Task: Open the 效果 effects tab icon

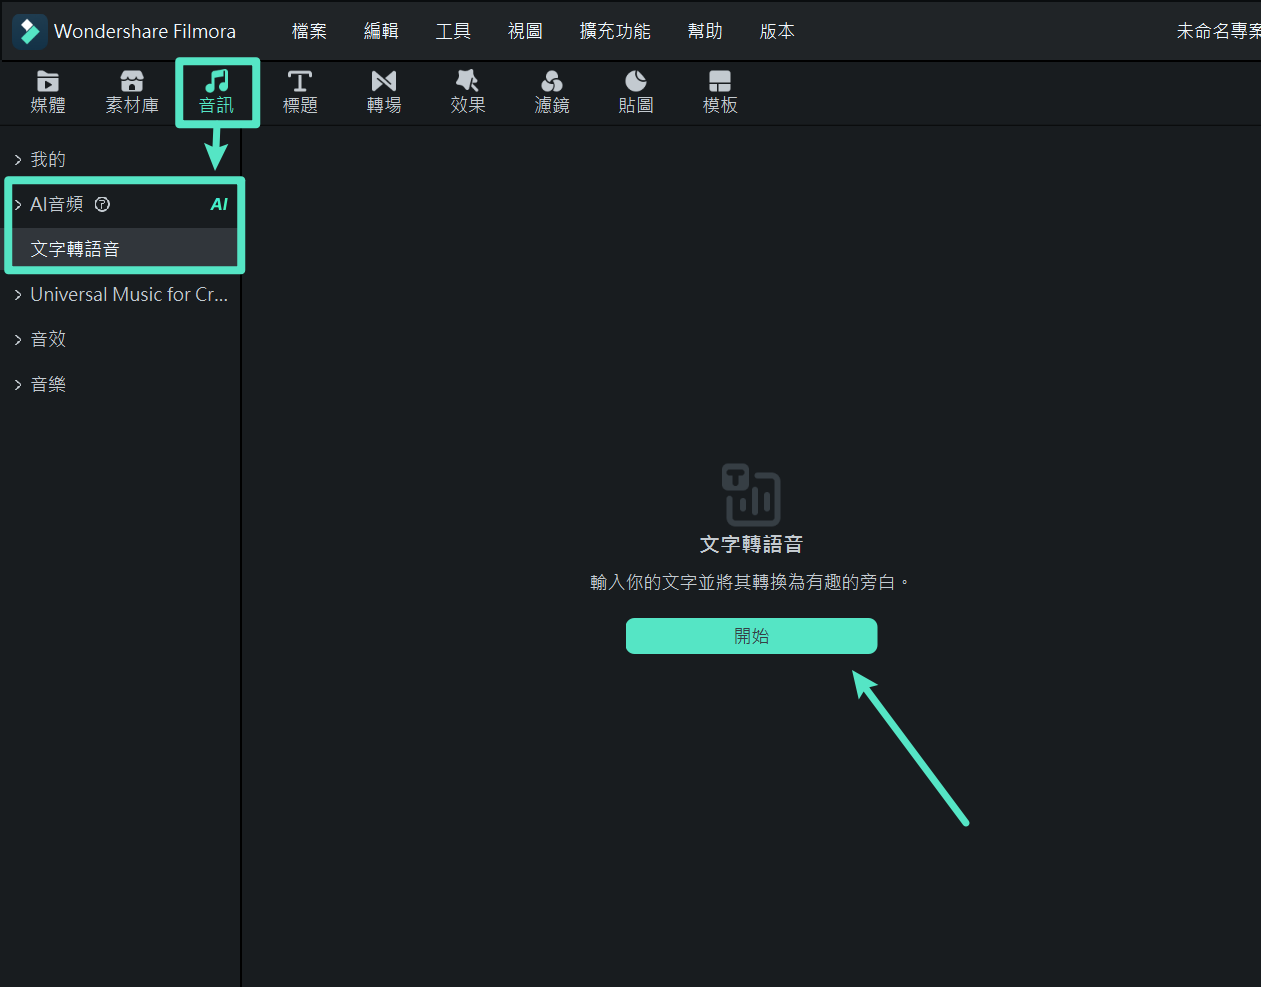Action: 468,81
